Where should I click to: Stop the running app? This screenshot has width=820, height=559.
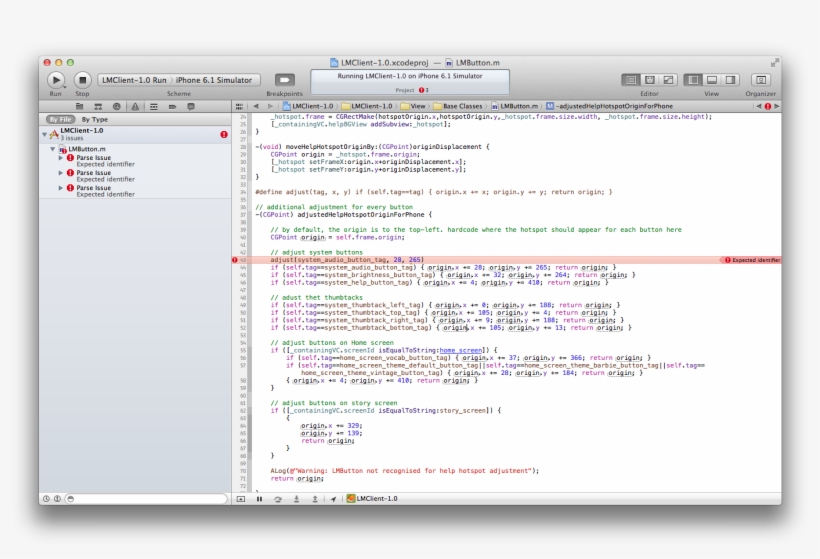click(82, 80)
